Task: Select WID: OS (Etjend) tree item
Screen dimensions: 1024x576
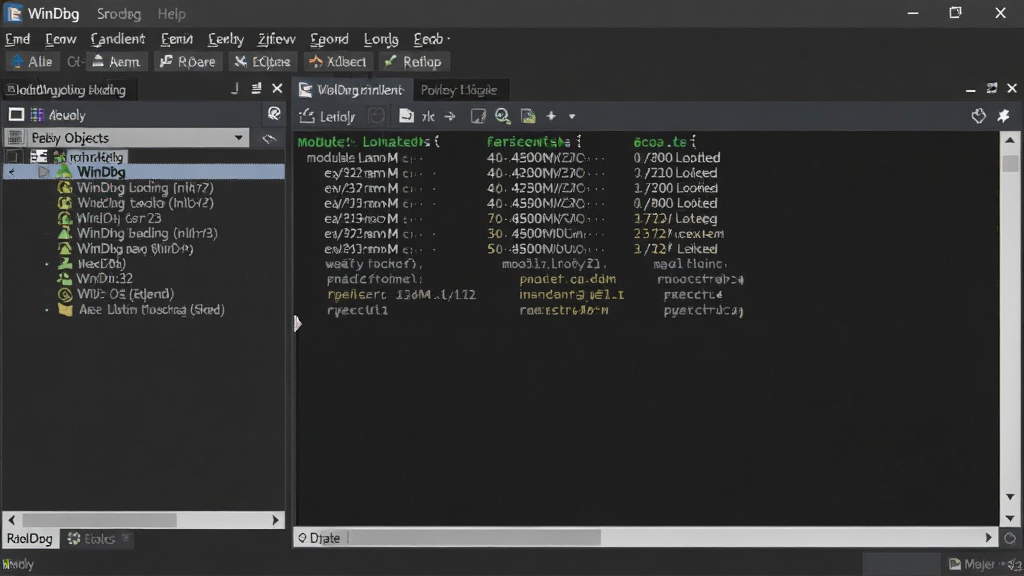Action: (125, 294)
